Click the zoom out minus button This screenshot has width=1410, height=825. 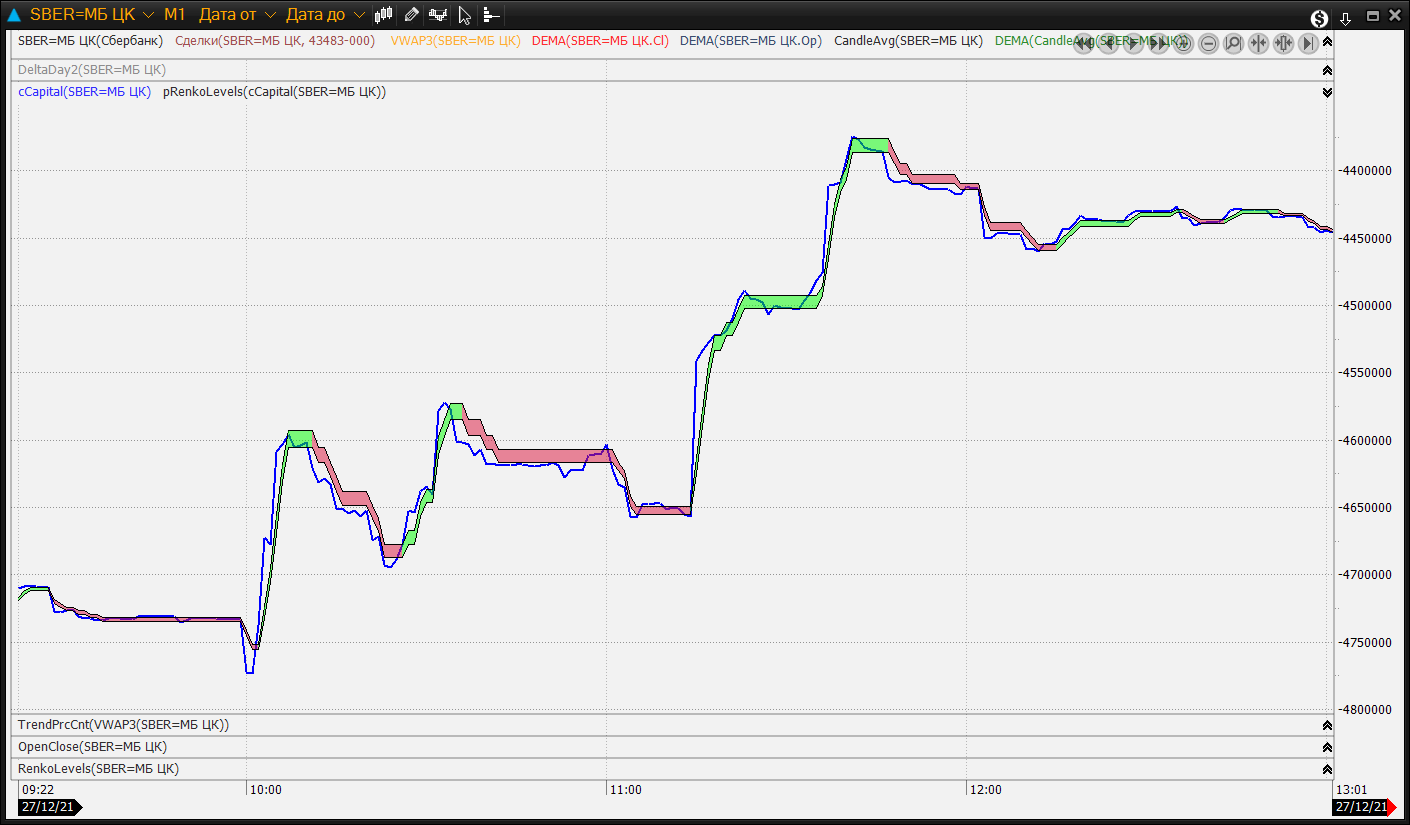[x=1209, y=43]
